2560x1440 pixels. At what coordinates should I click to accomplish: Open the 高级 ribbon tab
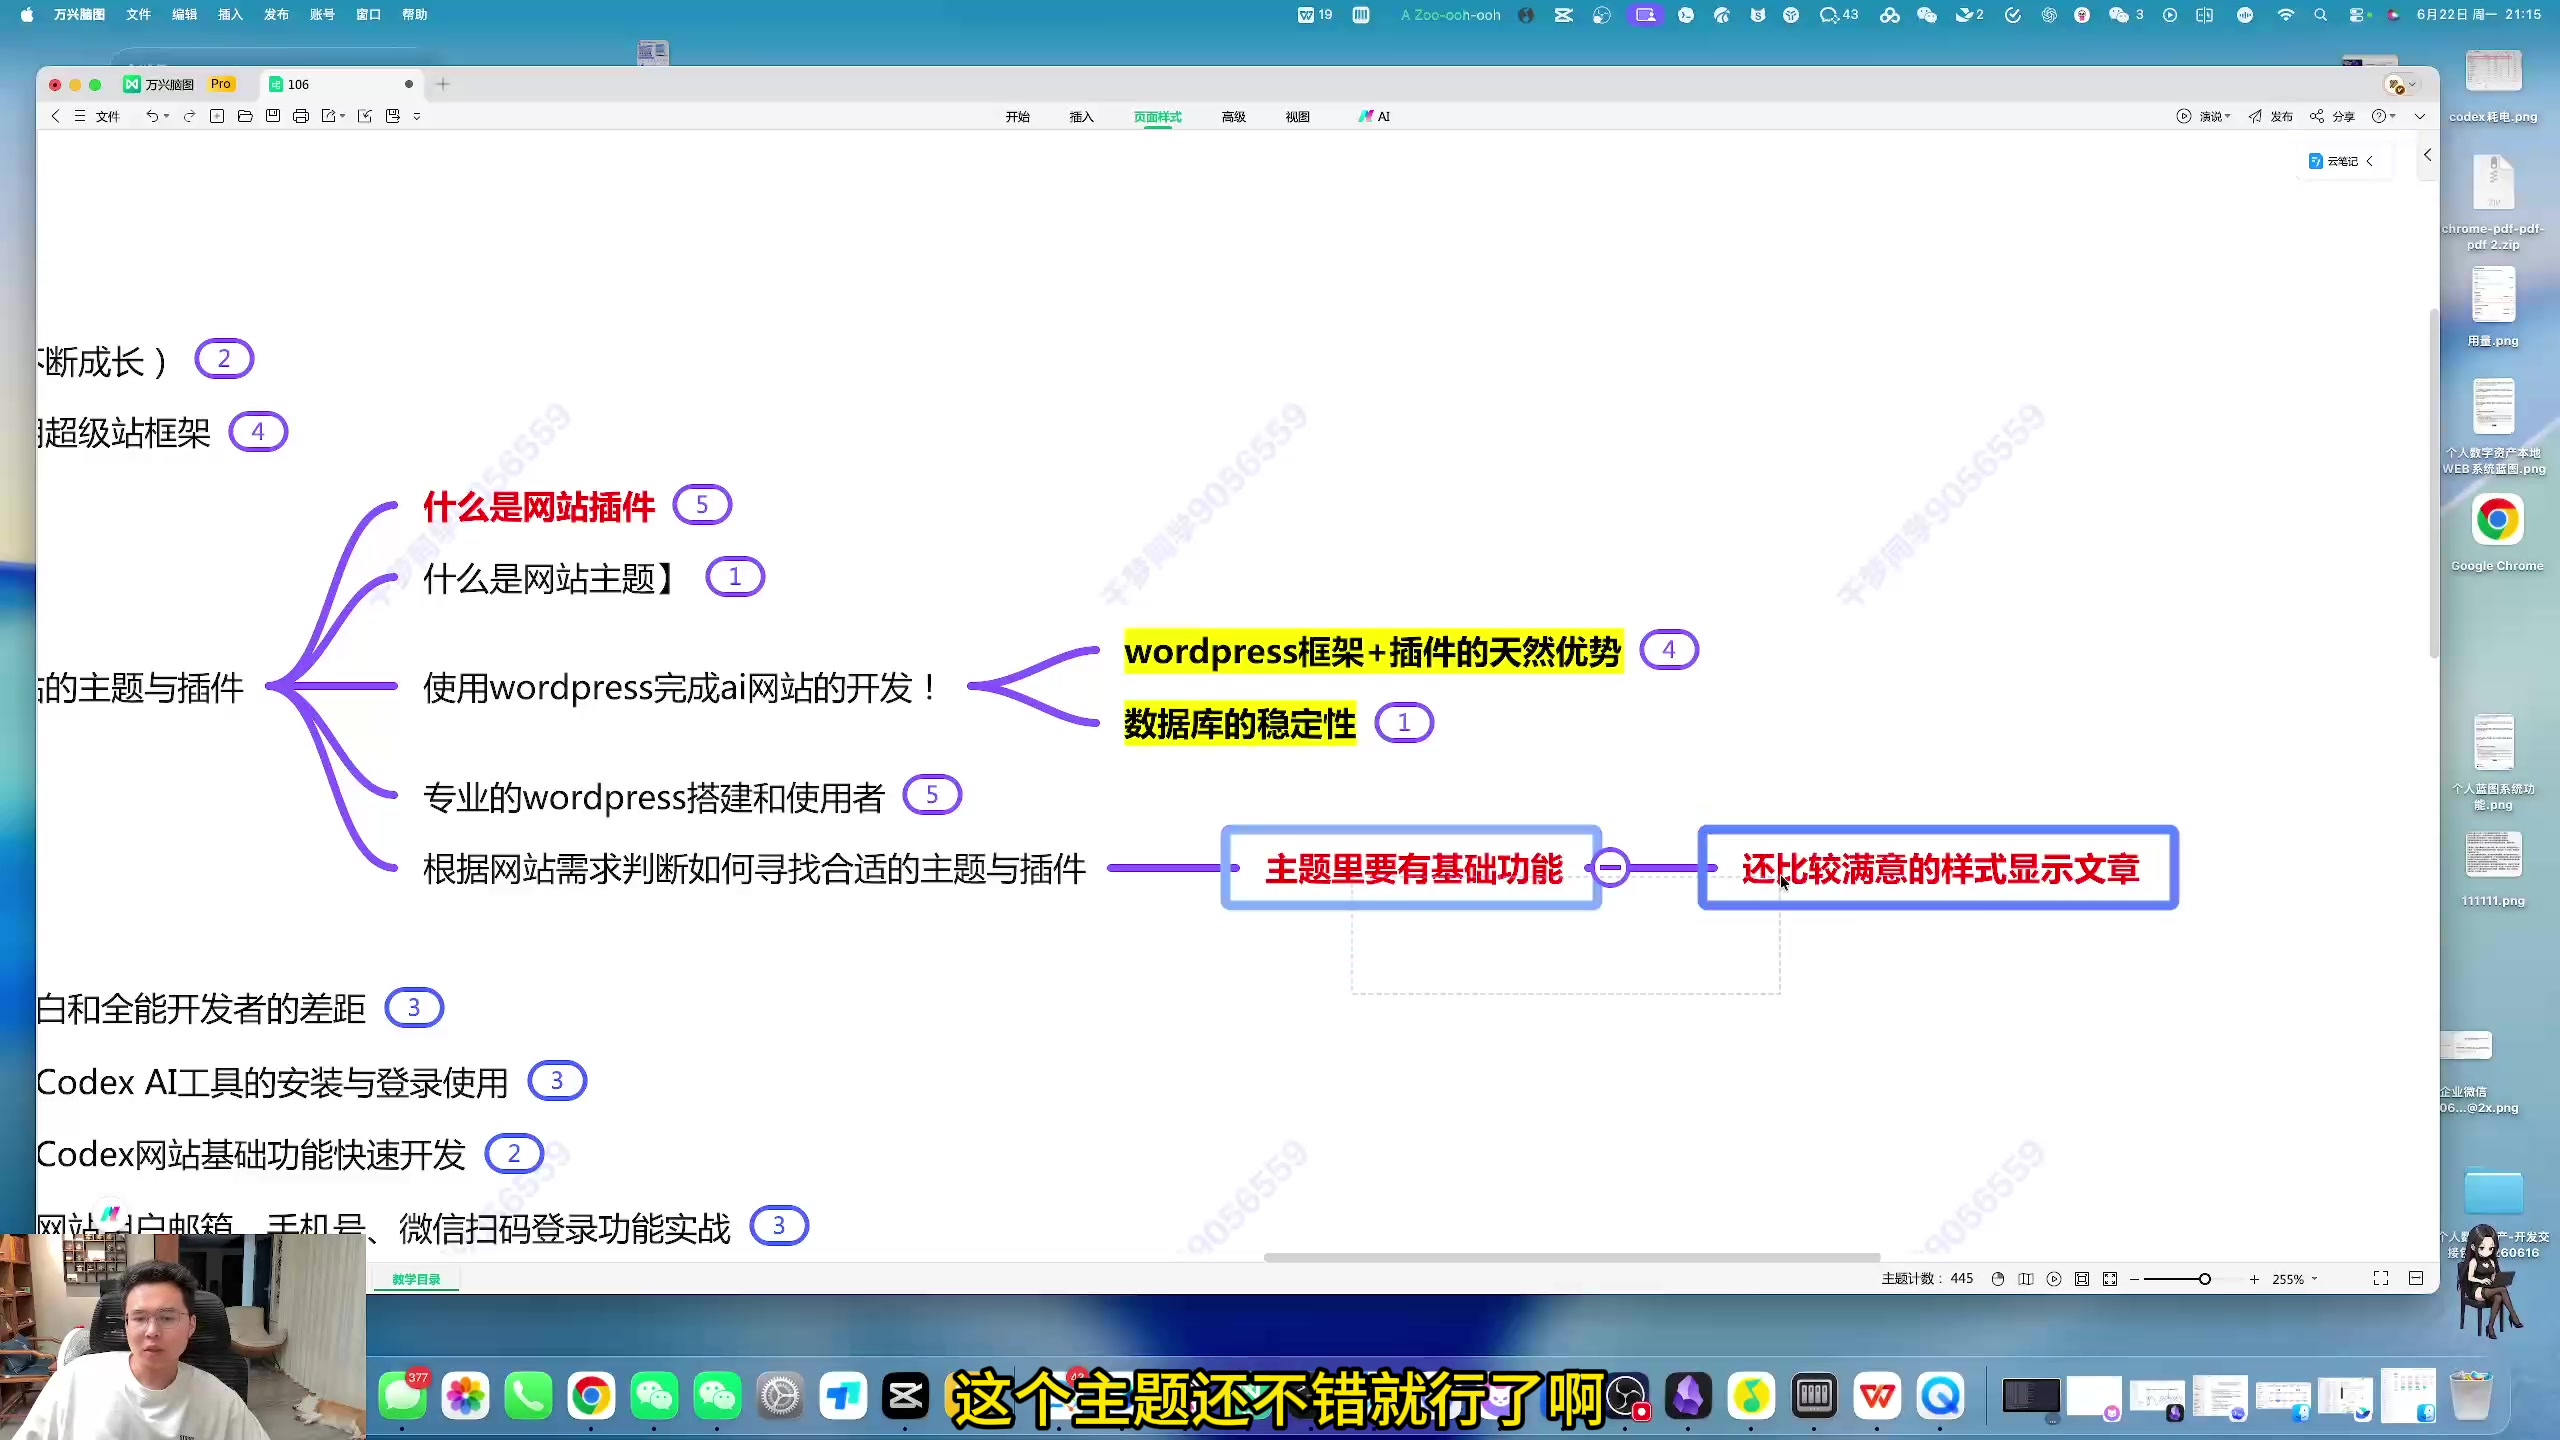[1234, 117]
